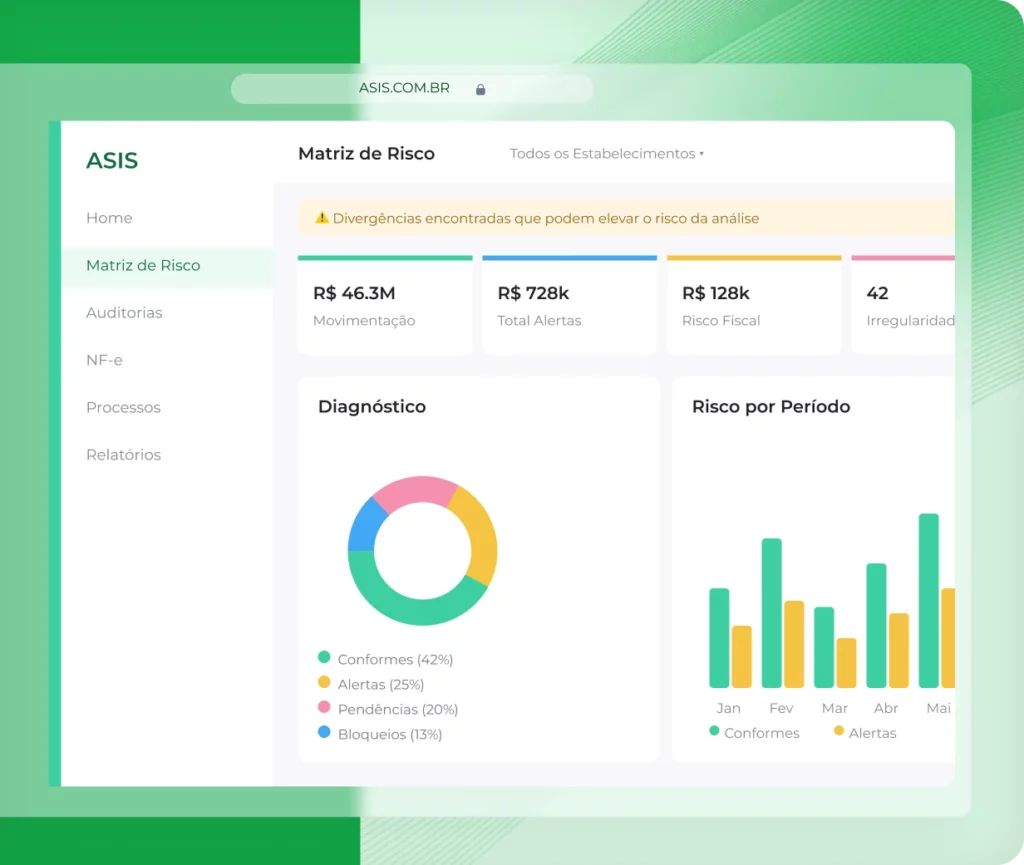Image resolution: width=1024 pixels, height=865 pixels.
Task: Click the warning triangle icon in banner
Action: [321, 217]
